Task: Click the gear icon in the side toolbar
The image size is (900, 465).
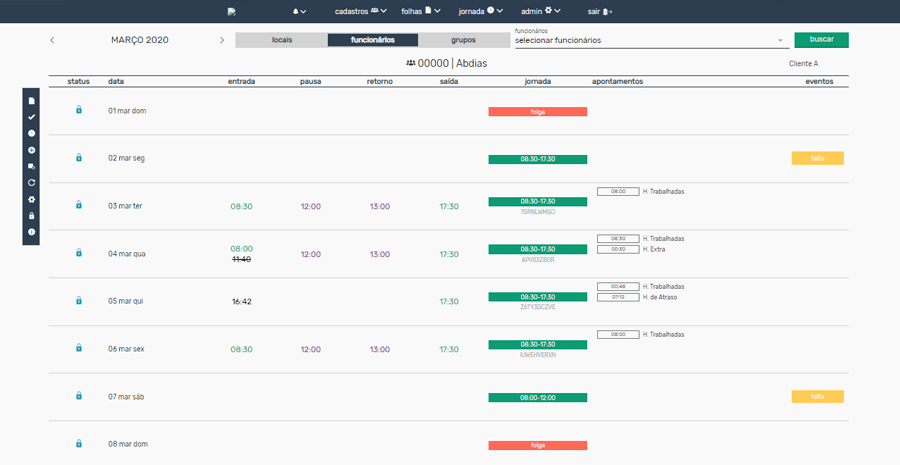Action: coord(32,199)
